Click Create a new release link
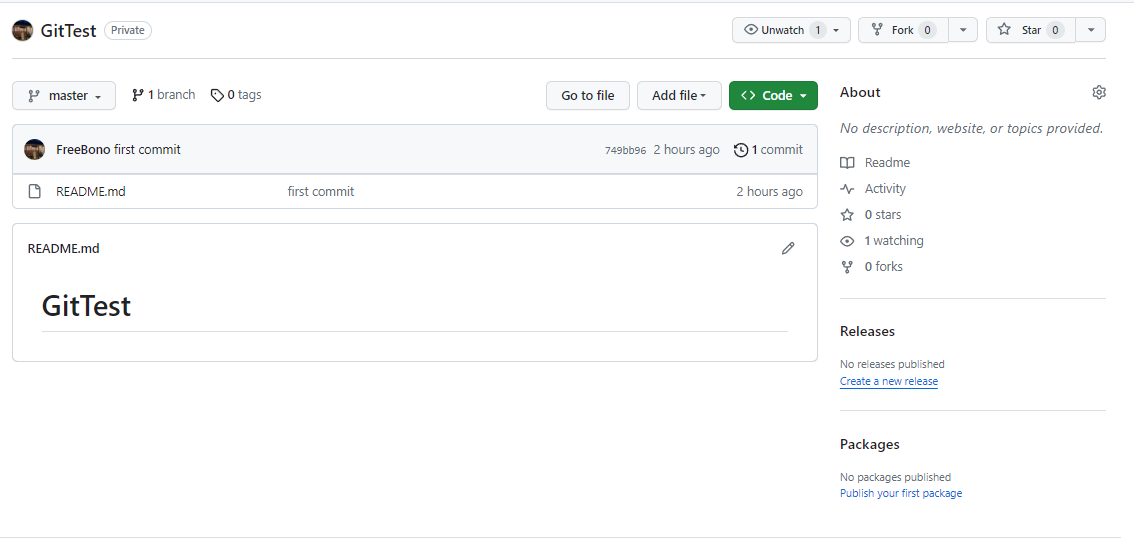The width and height of the screenshot is (1134, 553). (889, 381)
